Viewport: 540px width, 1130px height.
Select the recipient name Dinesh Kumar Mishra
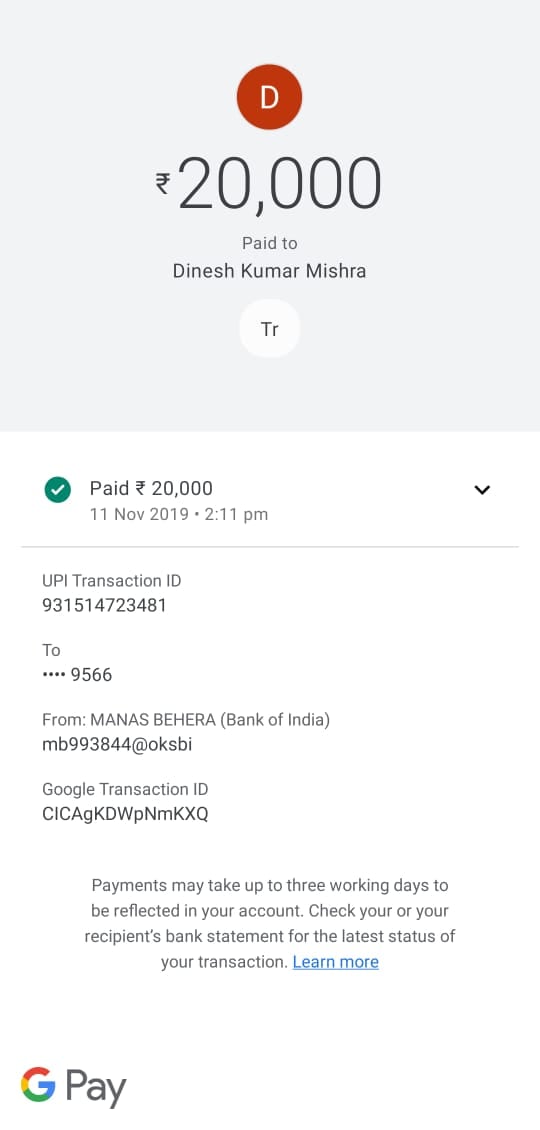point(270,271)
